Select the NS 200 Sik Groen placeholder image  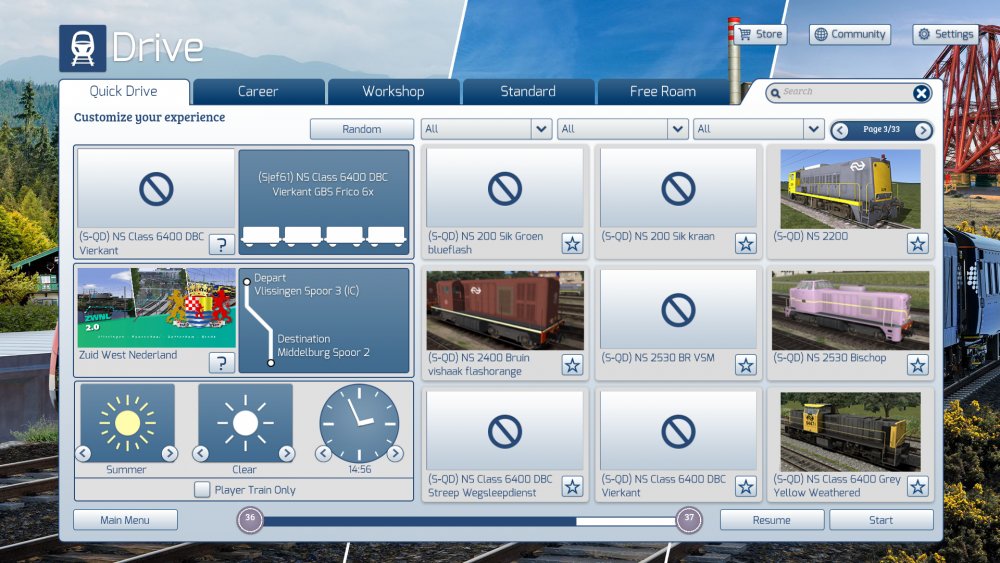[x=505, y=189]
